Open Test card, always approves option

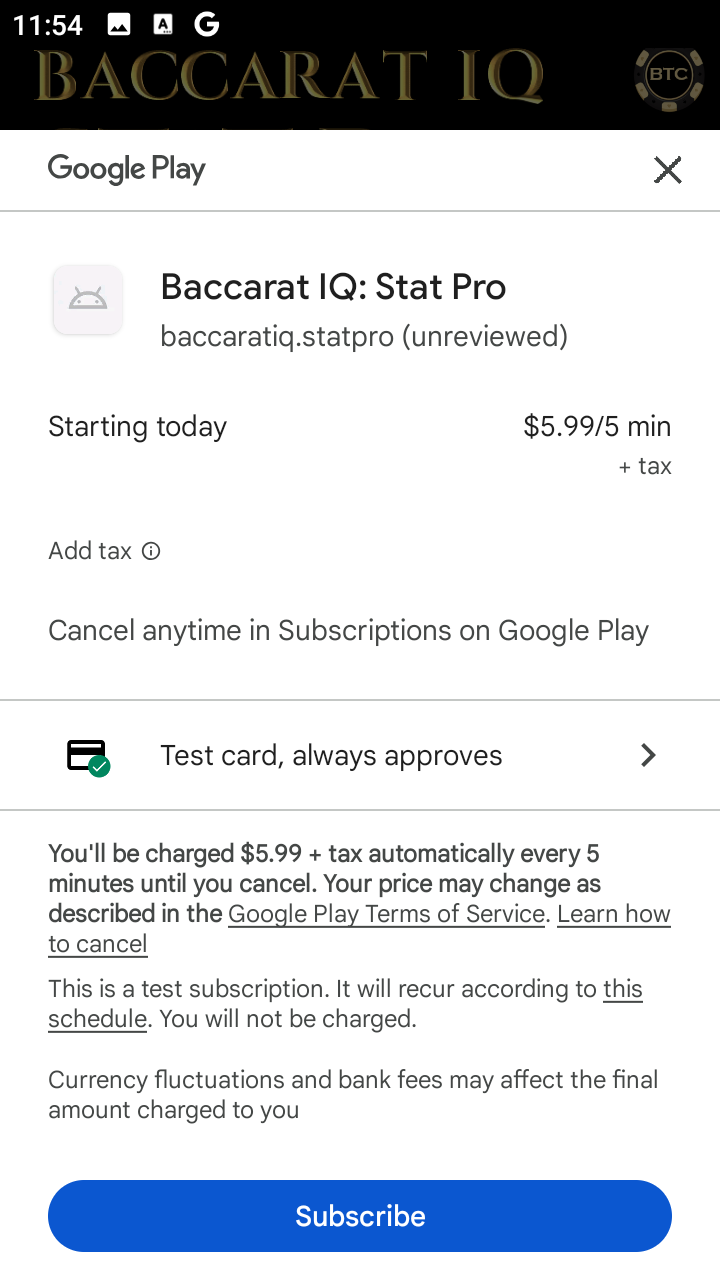[331, 756]
